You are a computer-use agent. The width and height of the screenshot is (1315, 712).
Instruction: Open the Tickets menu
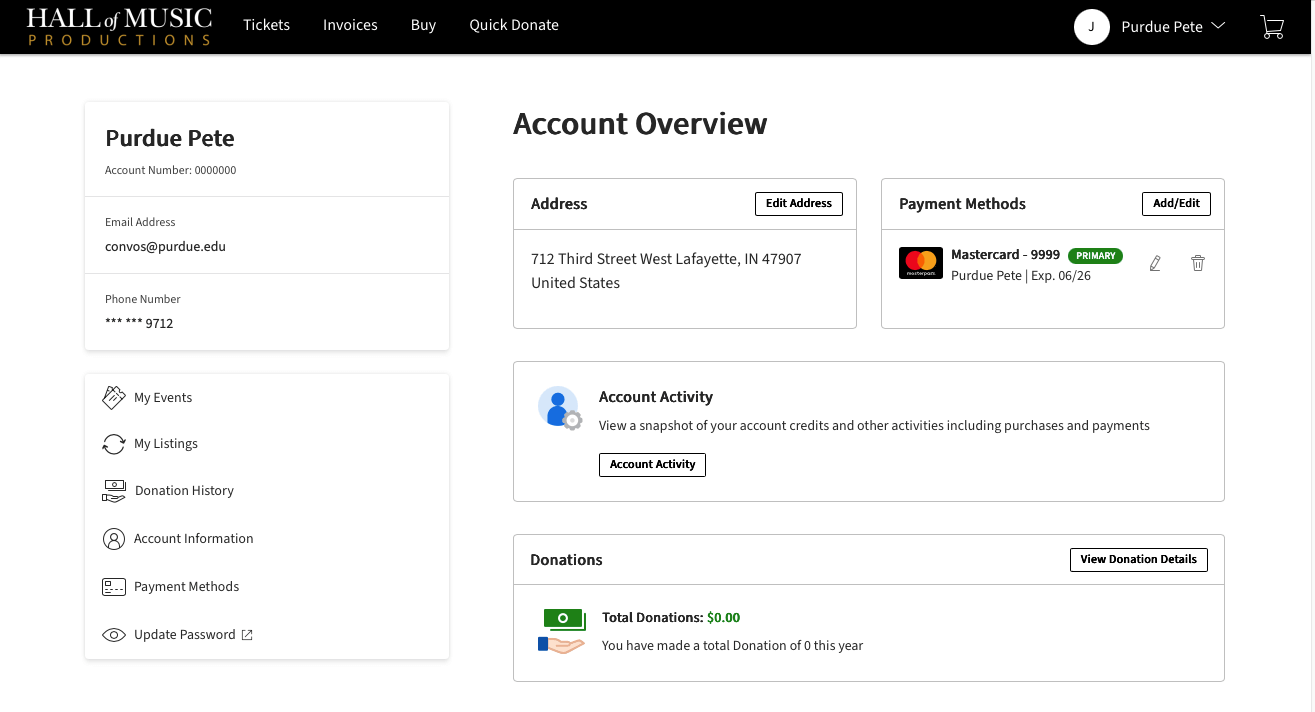click(x=267, y=25)
